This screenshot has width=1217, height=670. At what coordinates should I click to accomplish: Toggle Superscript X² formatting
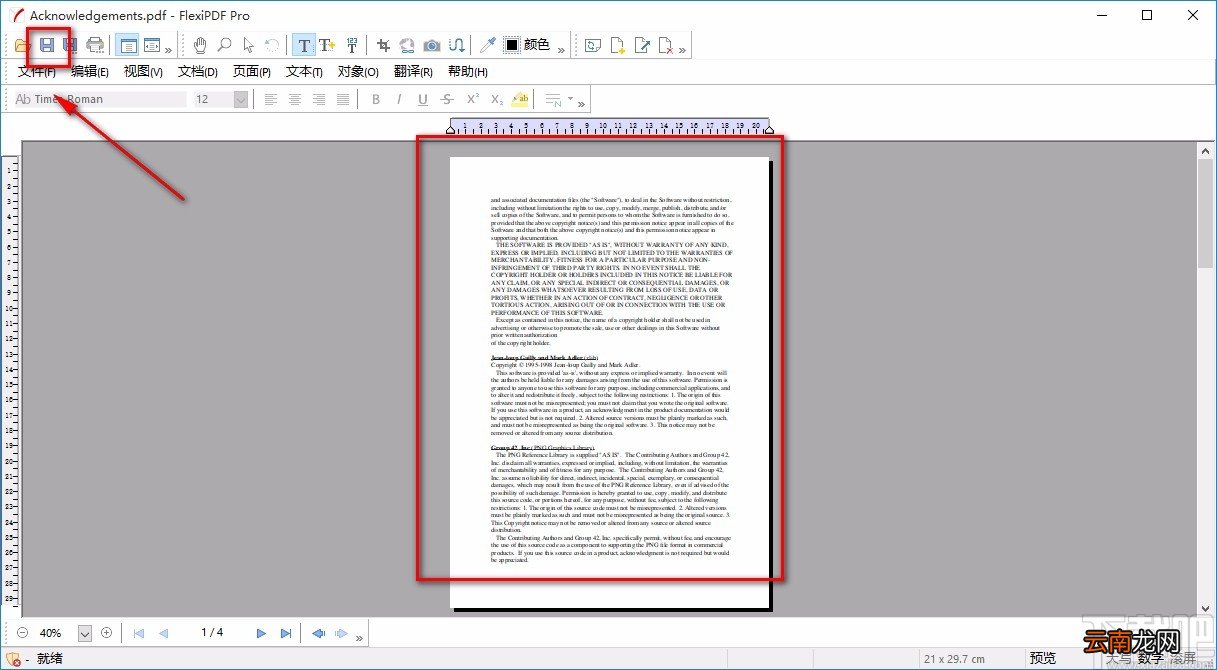pos(472,99)
